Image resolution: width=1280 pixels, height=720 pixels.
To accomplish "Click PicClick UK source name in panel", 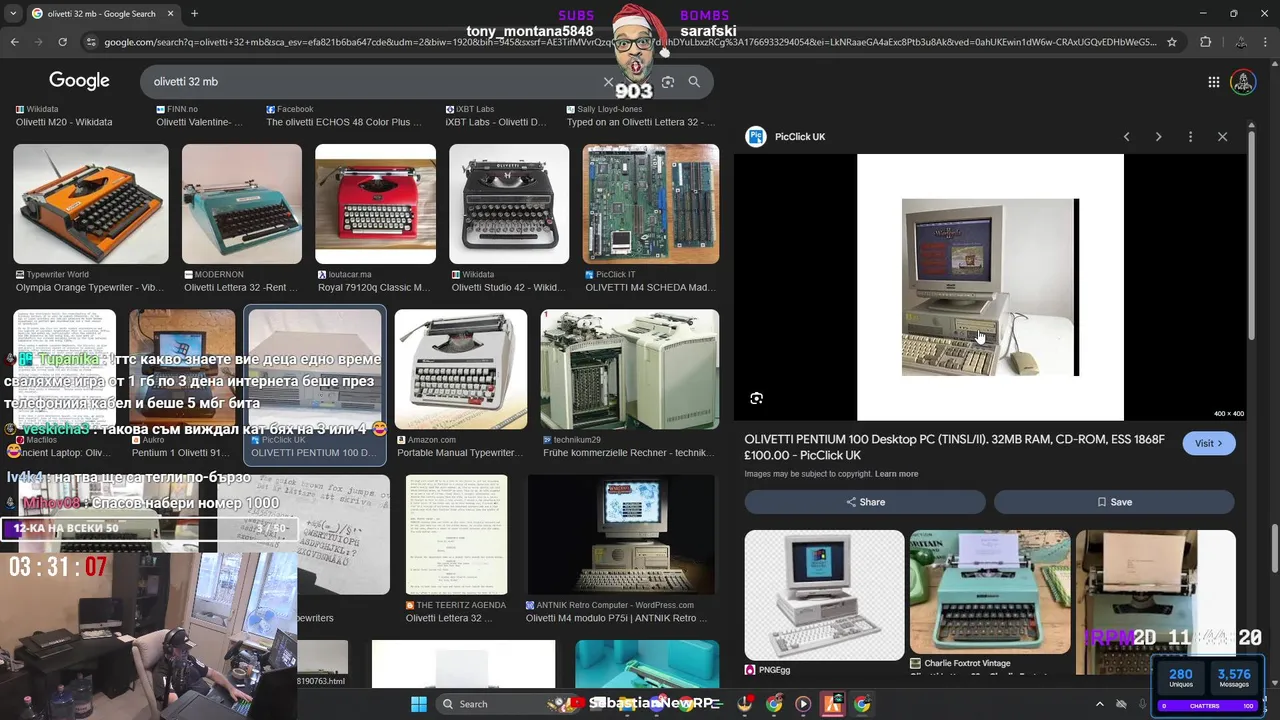I will click(x=800, y=137).
